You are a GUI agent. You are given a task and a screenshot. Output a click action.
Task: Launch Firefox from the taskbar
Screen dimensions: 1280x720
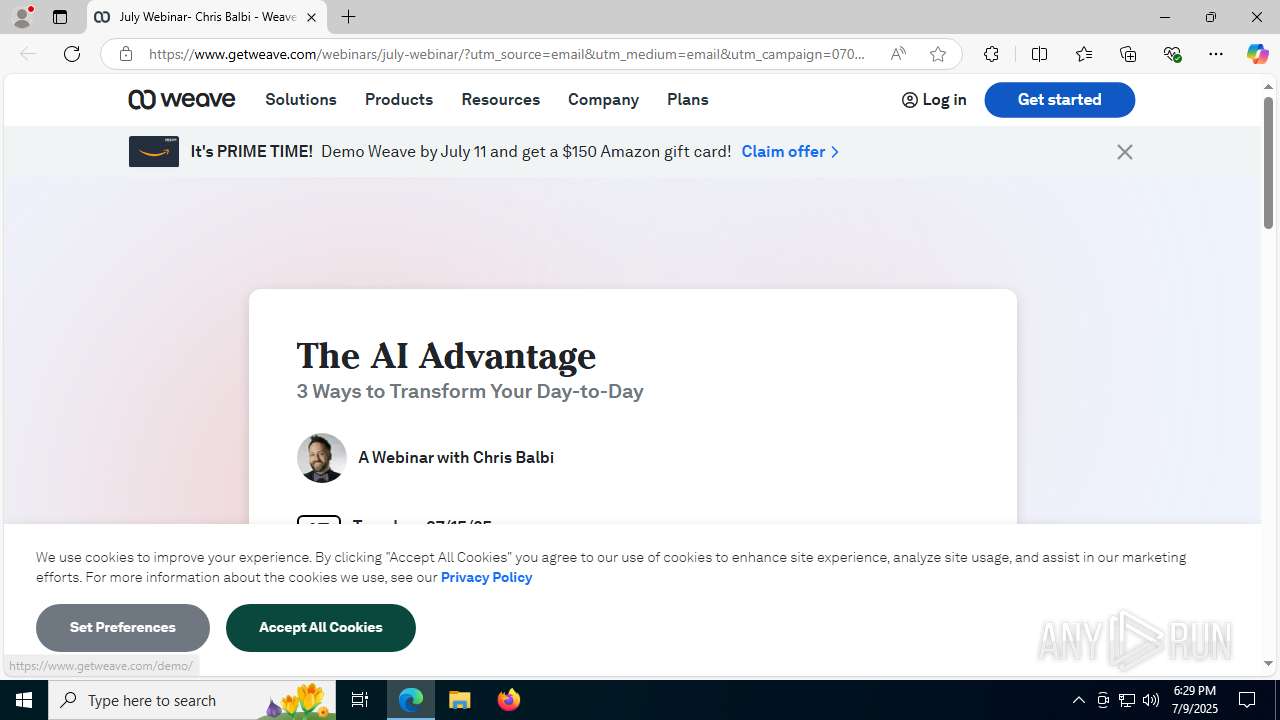pyautogui.click(x=509, y=700)
